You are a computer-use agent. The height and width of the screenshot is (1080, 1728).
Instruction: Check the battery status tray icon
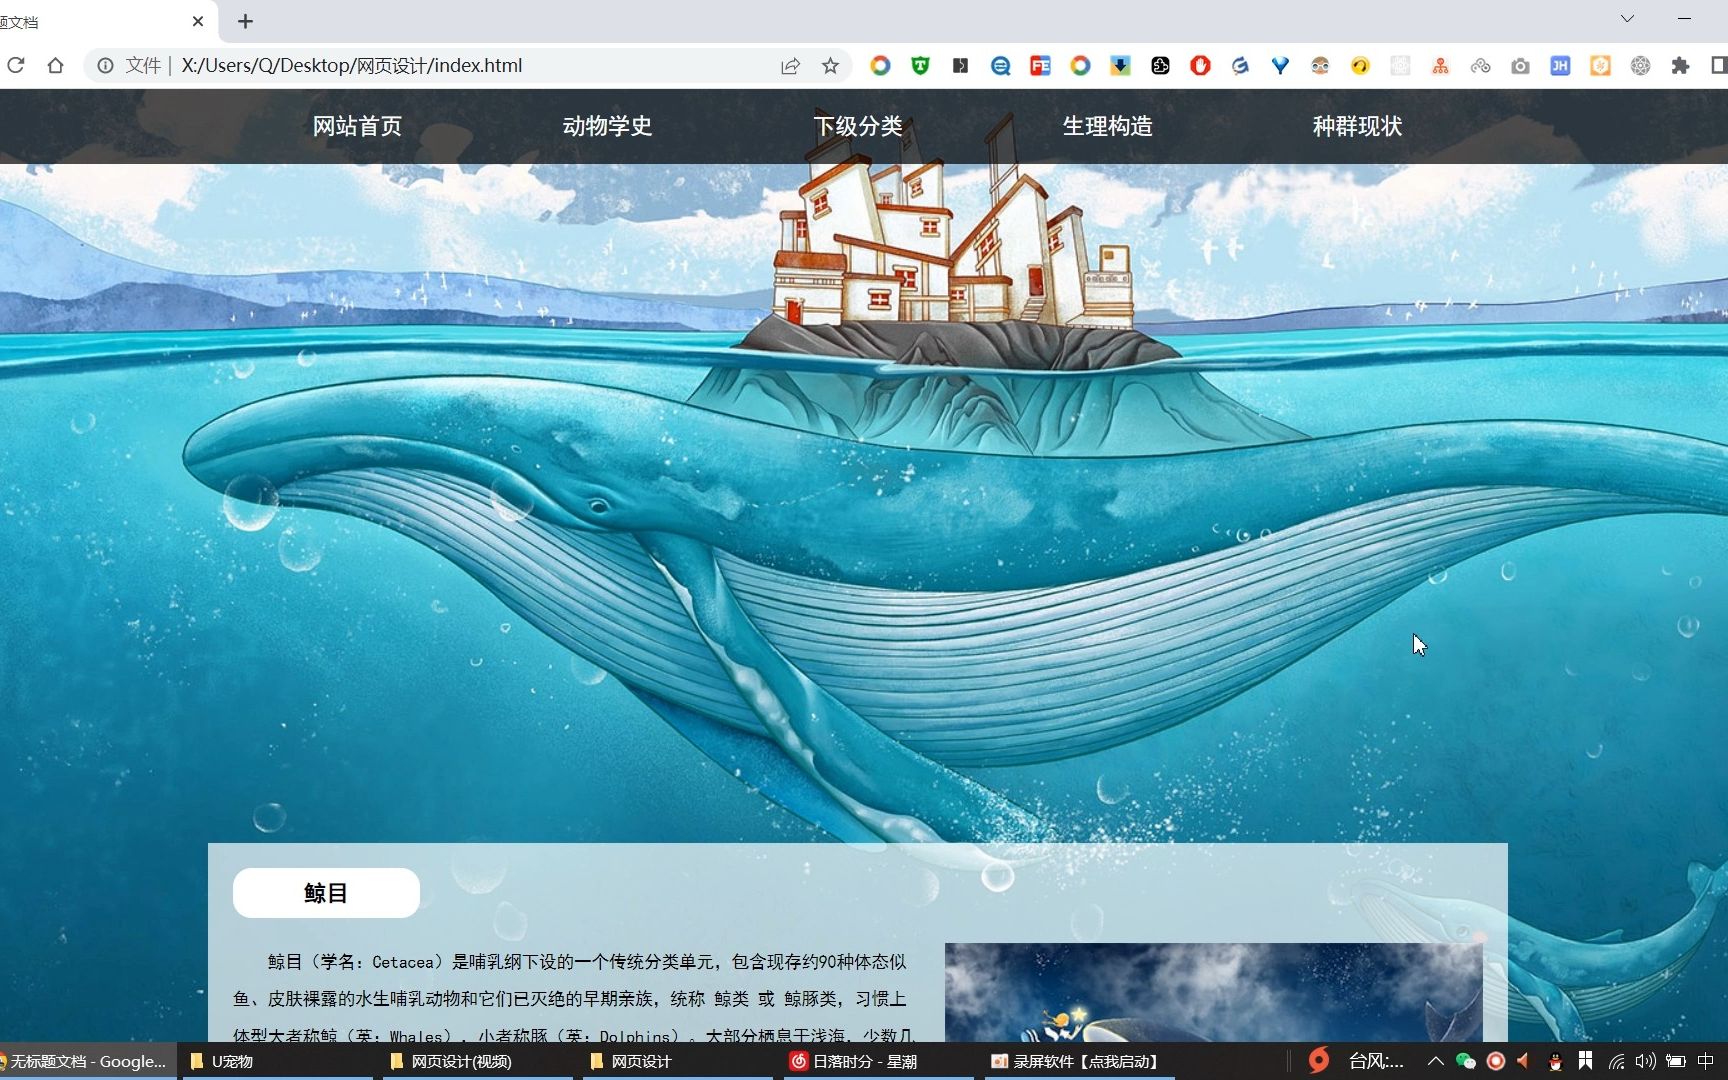point(1676,1061)
